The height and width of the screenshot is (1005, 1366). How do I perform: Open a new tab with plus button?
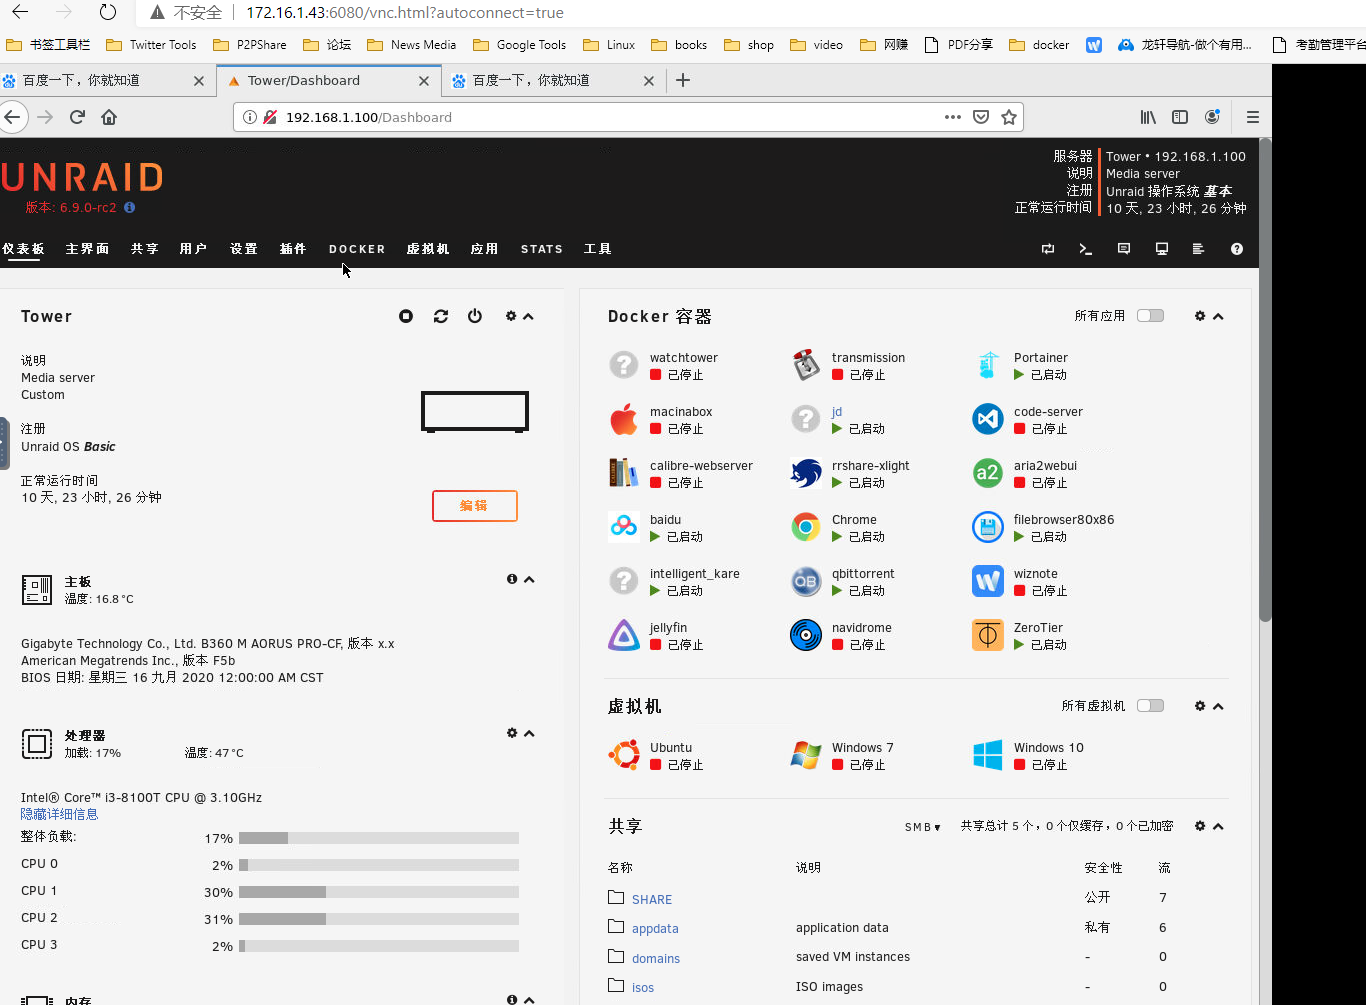click(683, 80)
